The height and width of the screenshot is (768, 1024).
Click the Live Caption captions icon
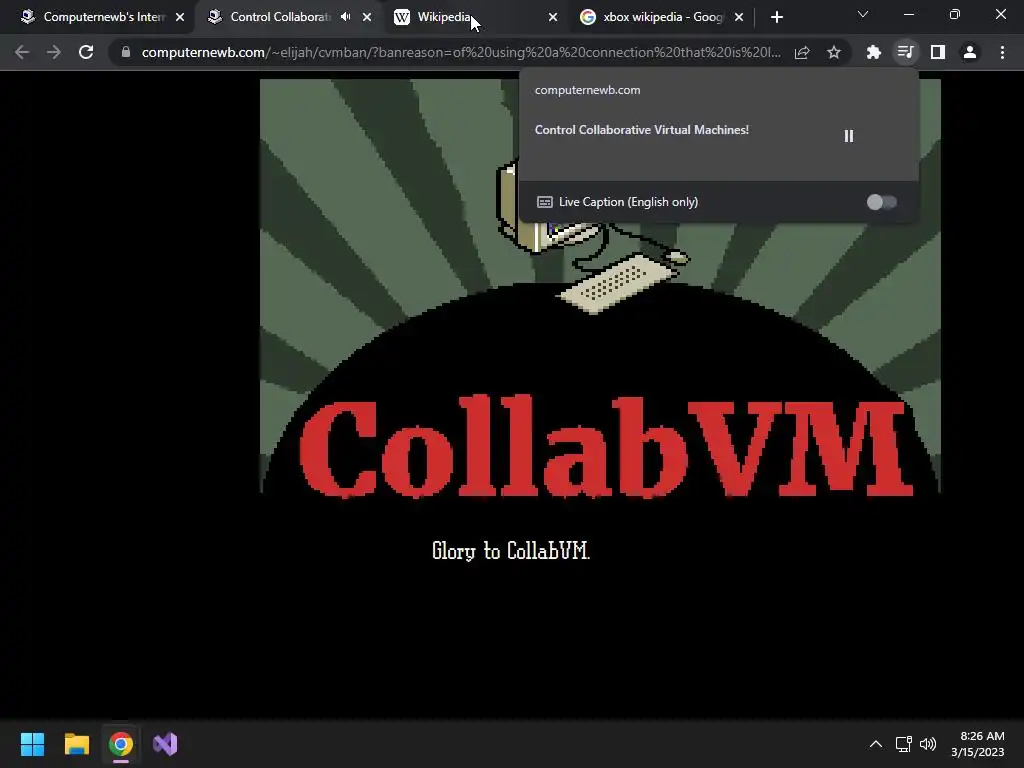point(545,202)
